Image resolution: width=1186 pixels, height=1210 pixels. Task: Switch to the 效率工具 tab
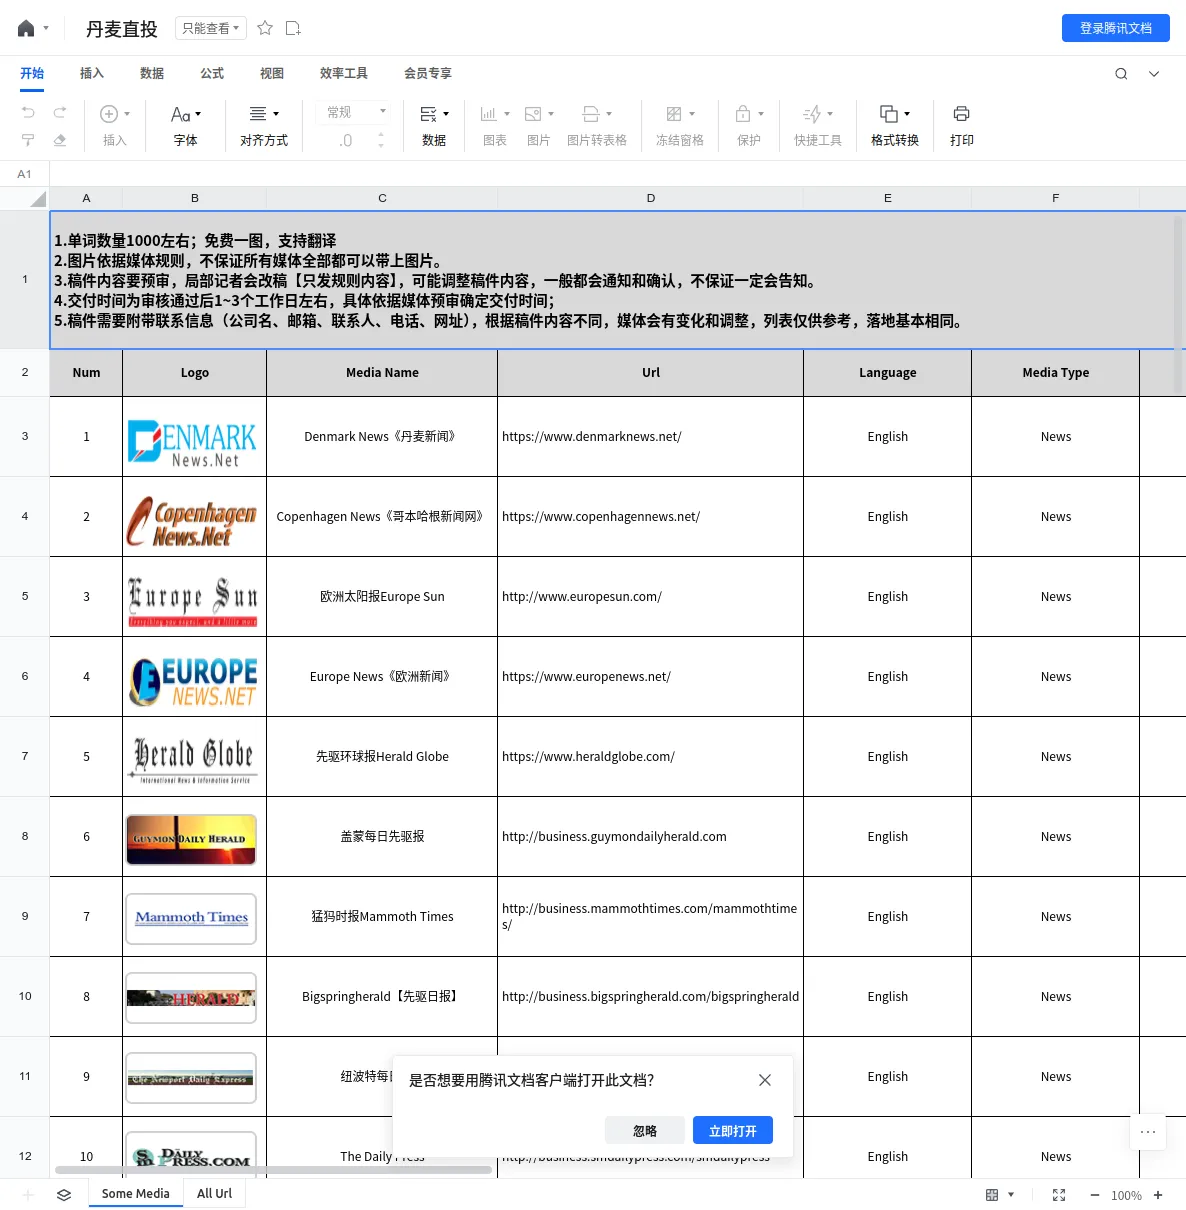tap(344, 73)
